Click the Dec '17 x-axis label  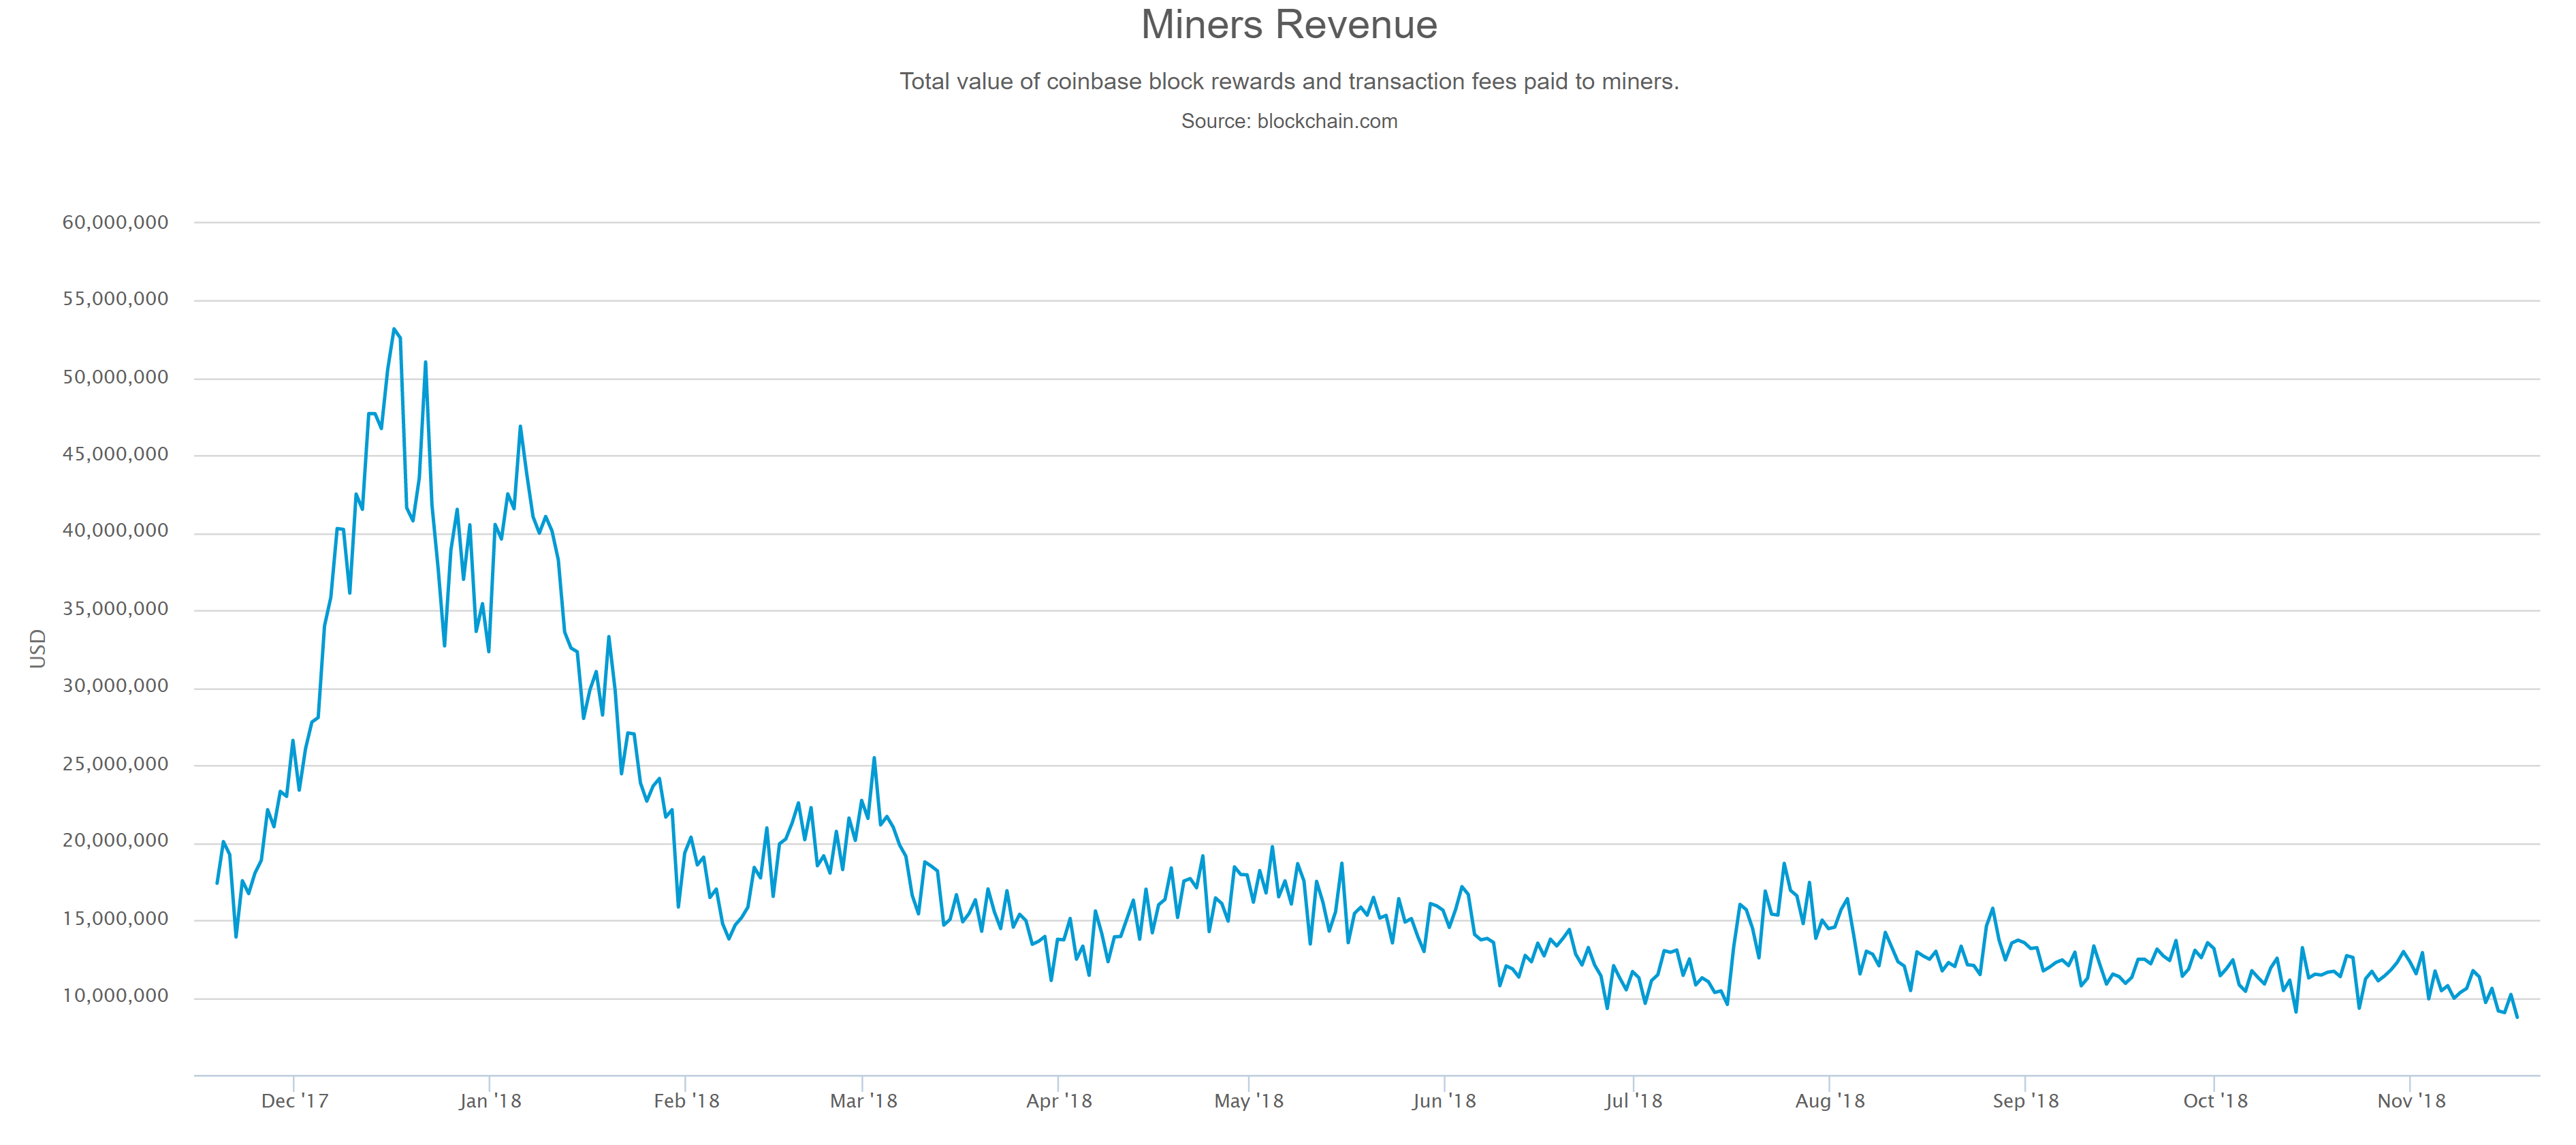click(x=294, y=1101)
